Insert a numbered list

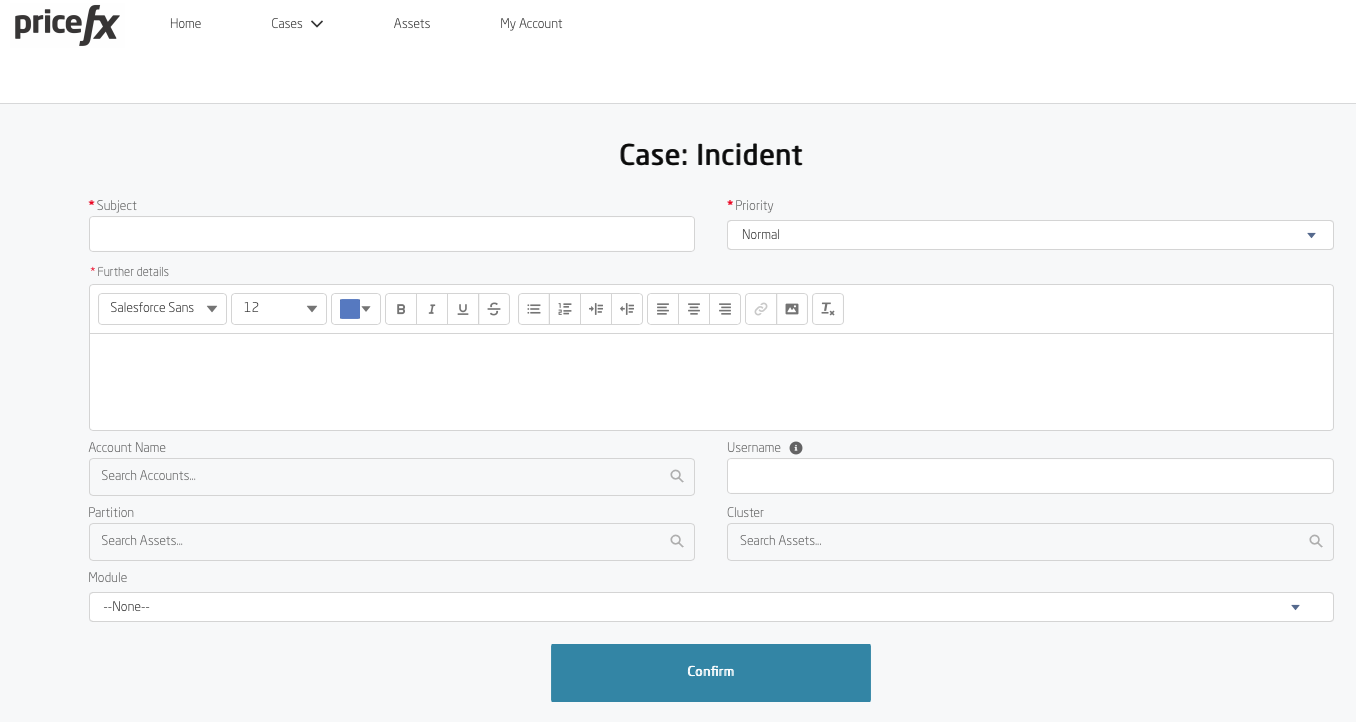(565, 309)
